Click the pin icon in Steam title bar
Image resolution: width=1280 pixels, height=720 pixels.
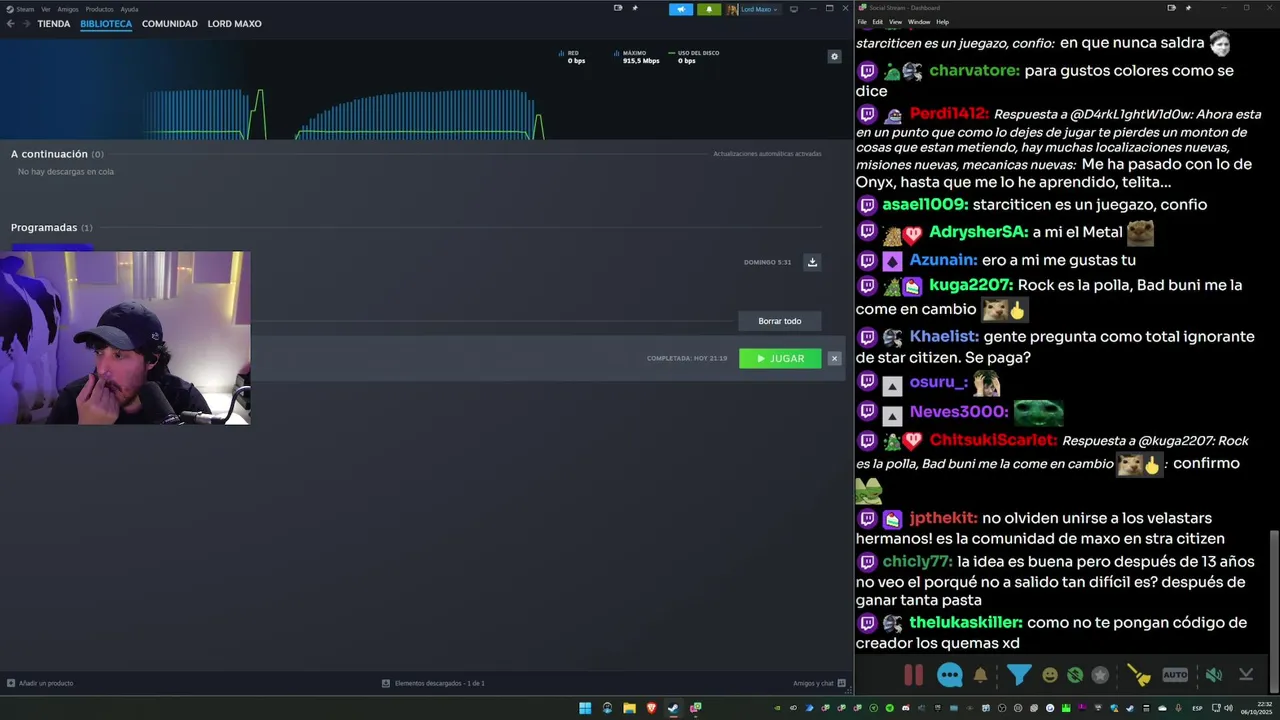[634, 8]
